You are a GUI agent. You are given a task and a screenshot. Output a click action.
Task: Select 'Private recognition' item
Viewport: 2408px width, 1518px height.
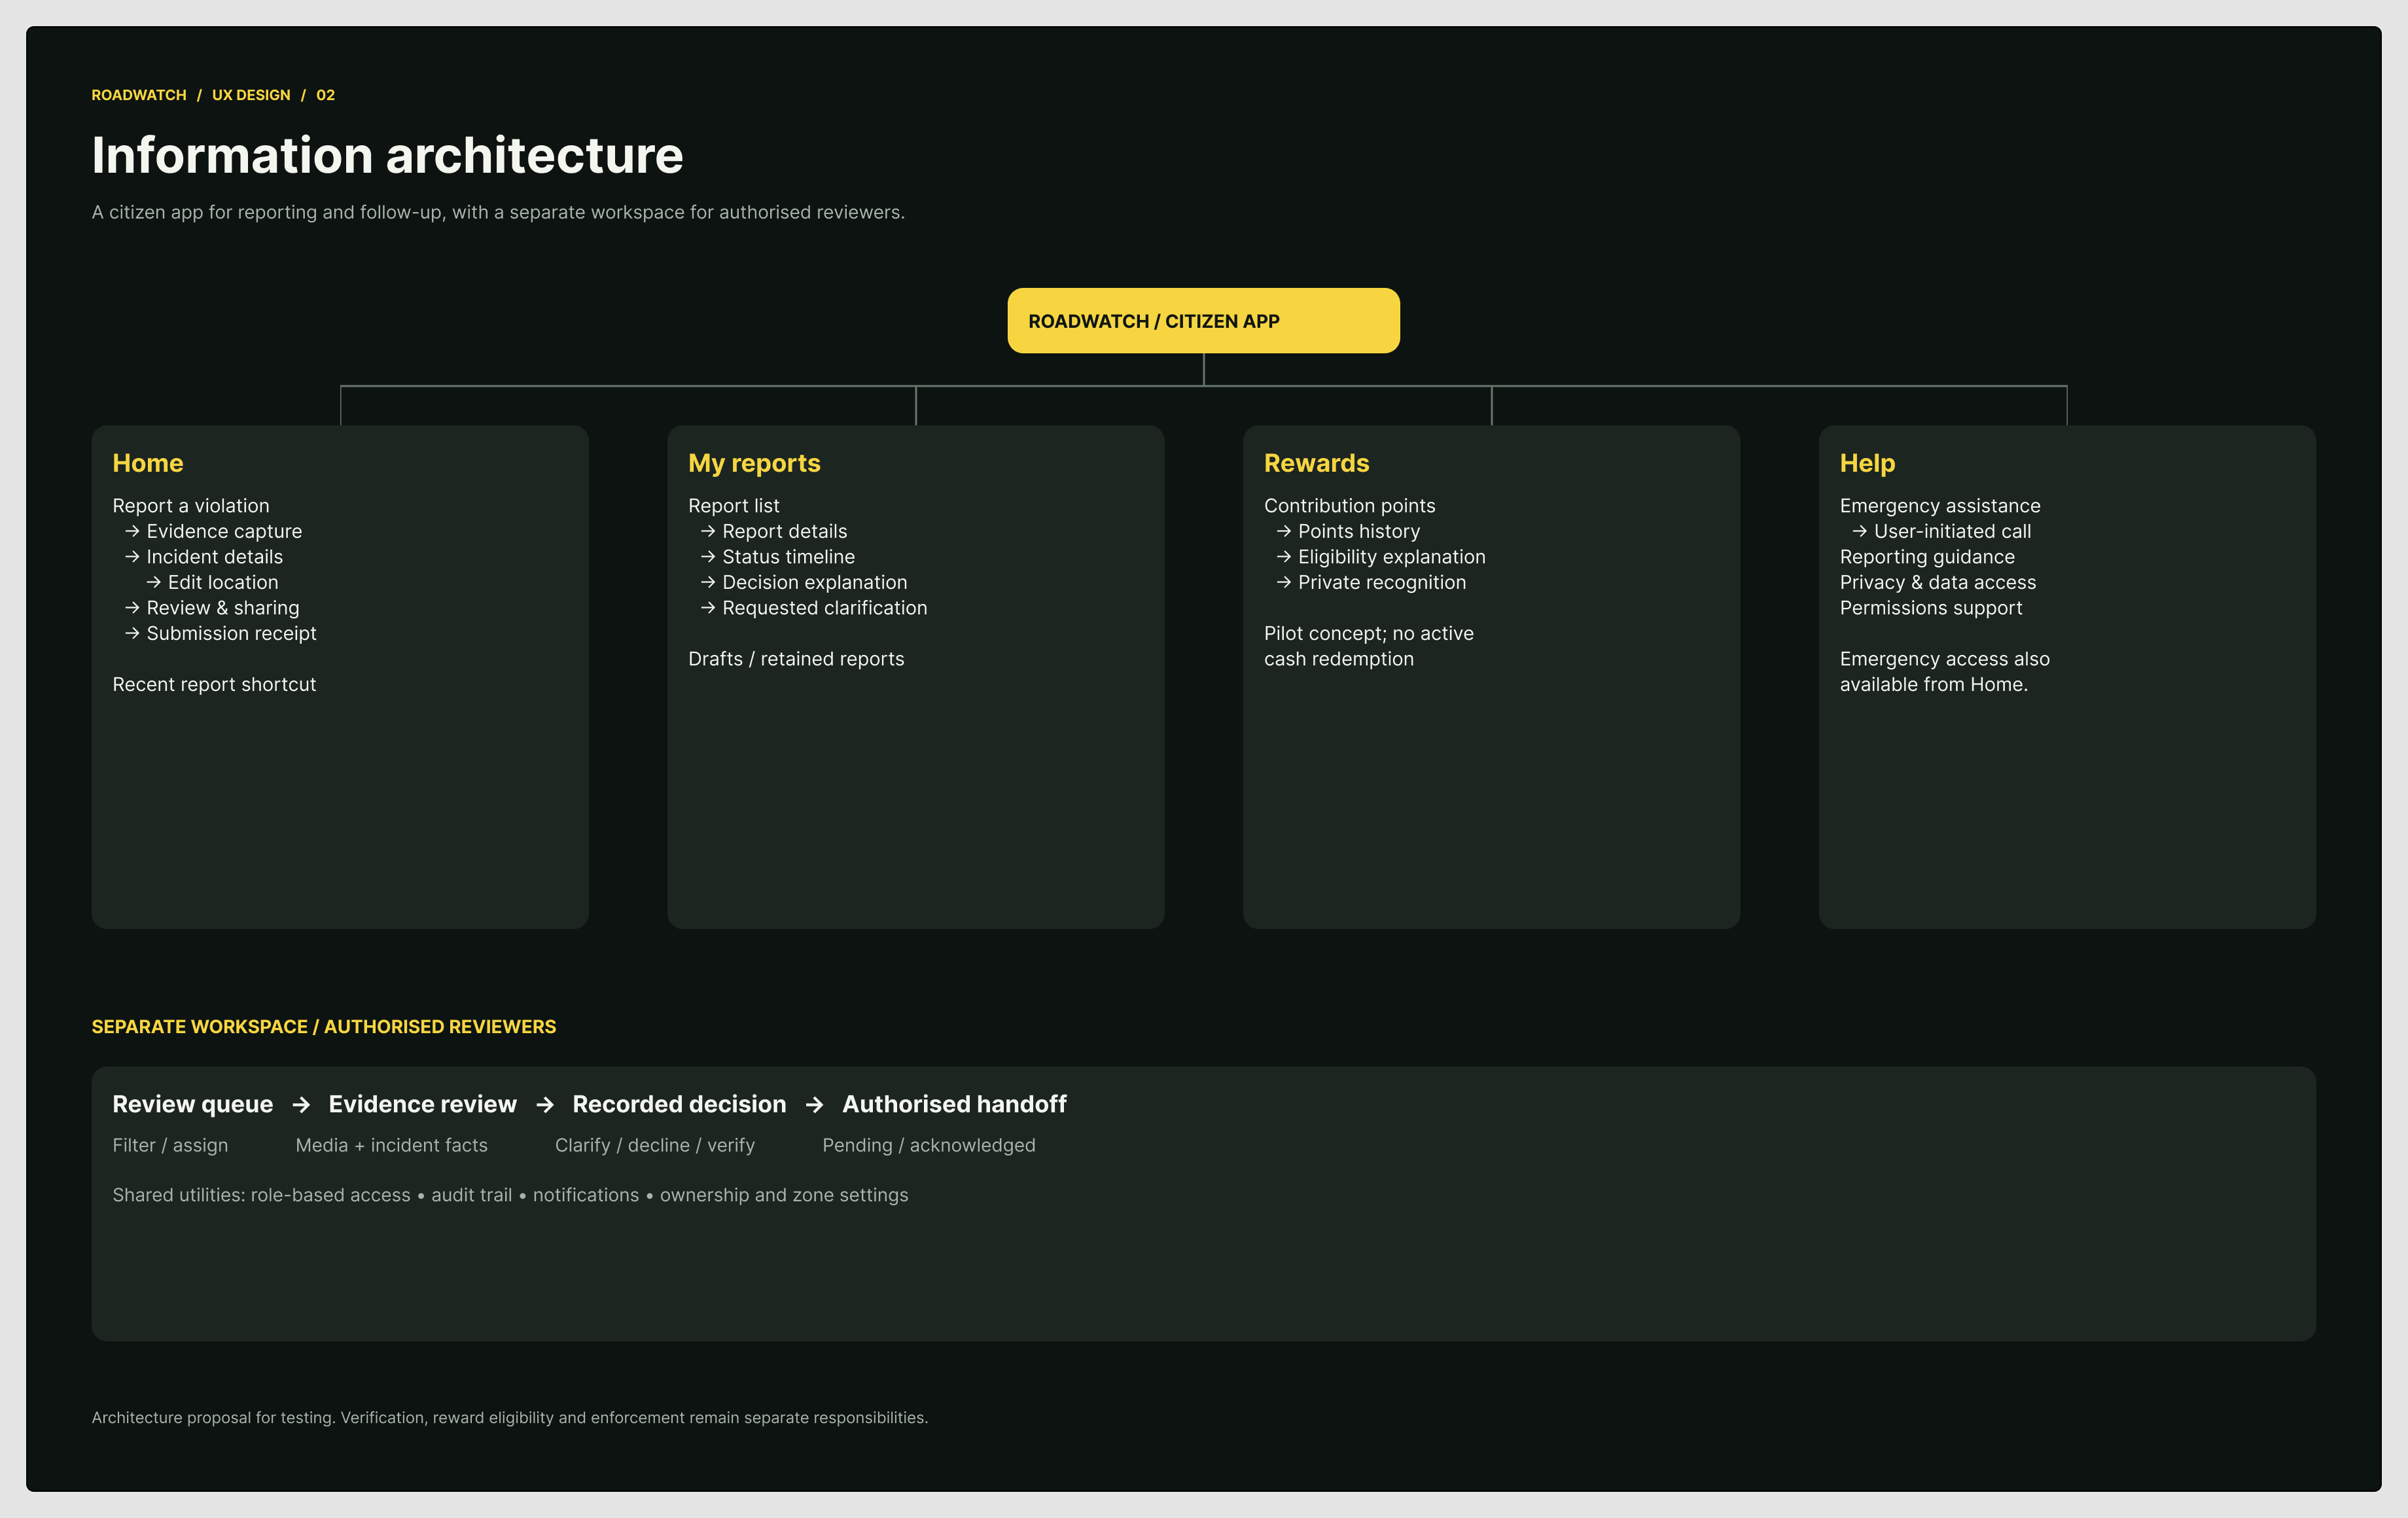click(x=1382, y=582)
